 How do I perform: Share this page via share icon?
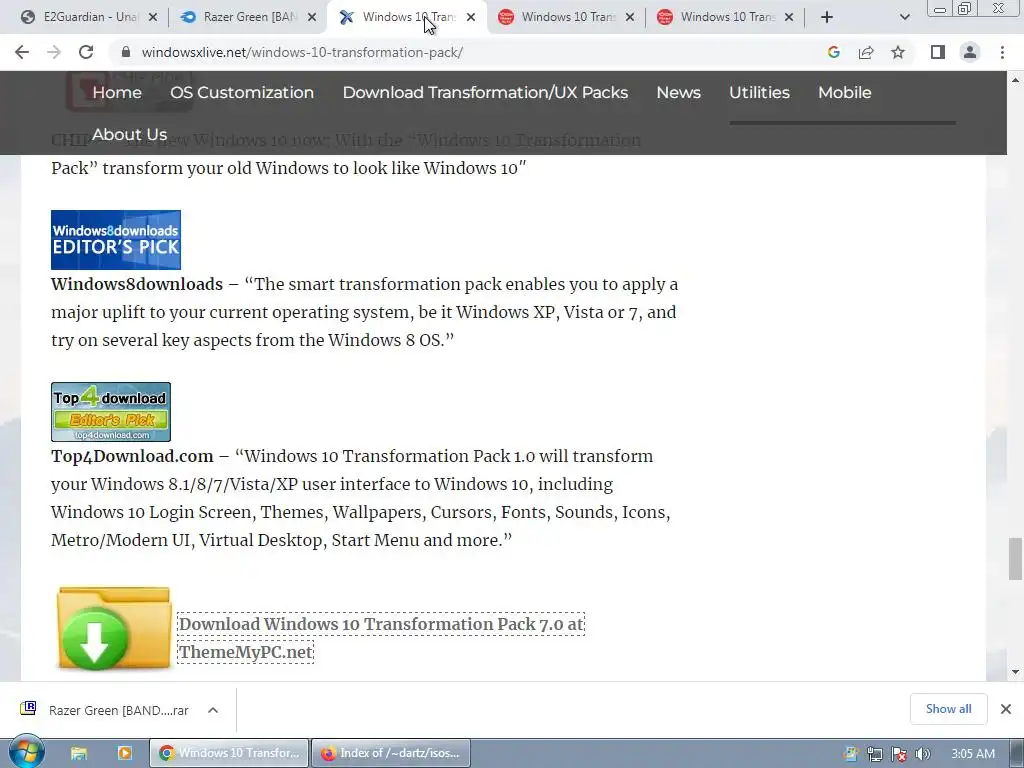(x=866, y=52)
